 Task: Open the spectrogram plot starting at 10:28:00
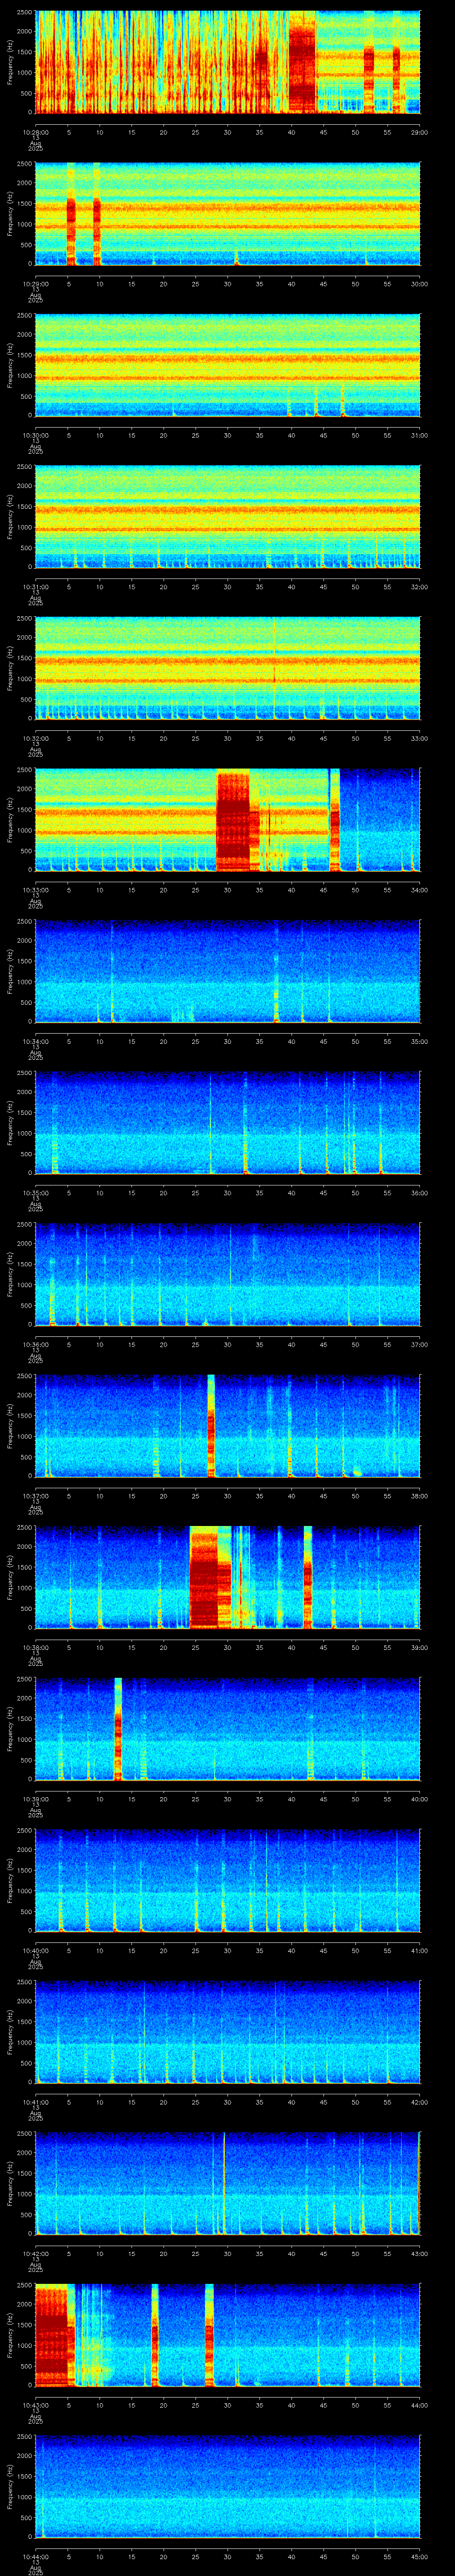pos(227,62)
